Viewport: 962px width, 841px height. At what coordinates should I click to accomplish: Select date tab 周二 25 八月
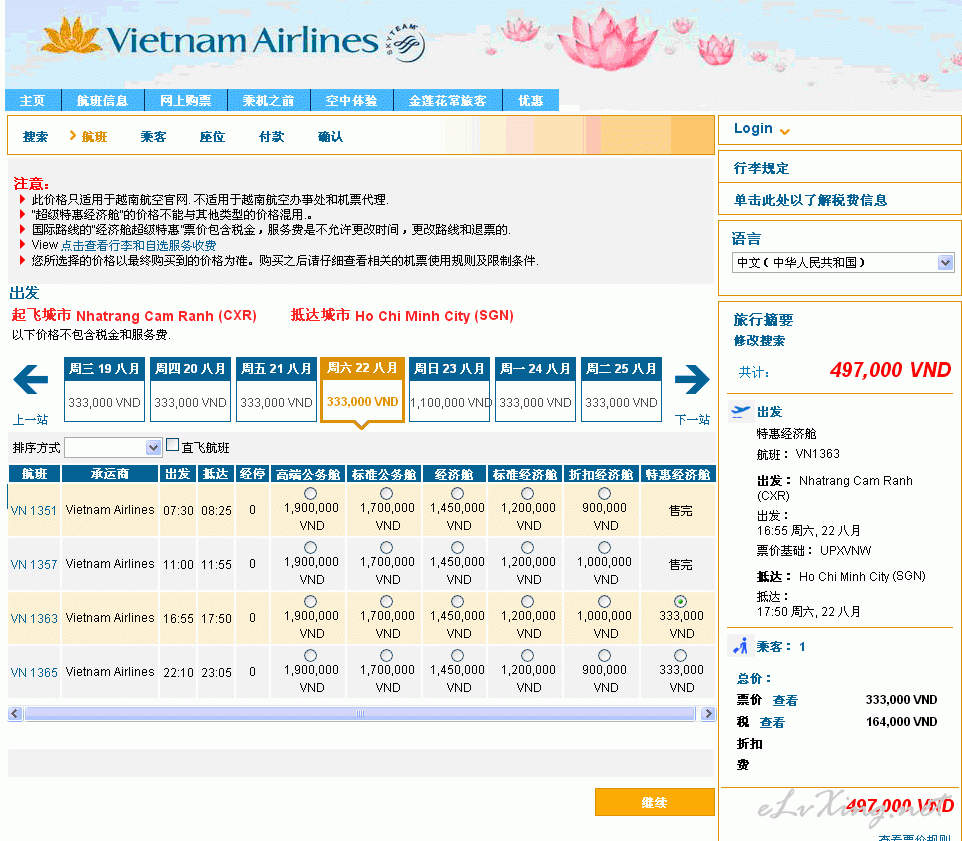click(x=621, y=390)
